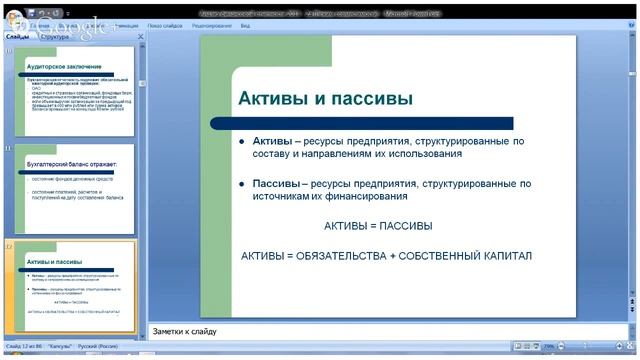
Task: Switch to Slide Sorter view icon
Action: pyautogui.click(x=527, y=346)
